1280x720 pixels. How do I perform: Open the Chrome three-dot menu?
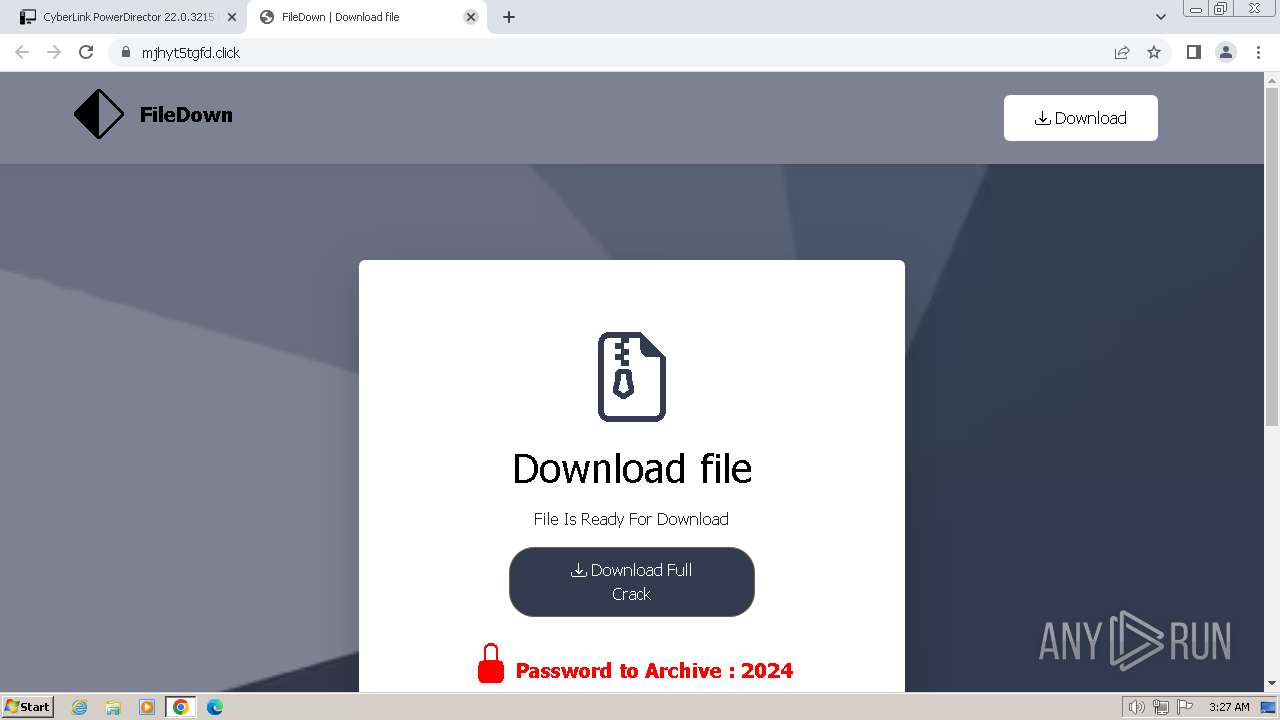[1258, 52]
